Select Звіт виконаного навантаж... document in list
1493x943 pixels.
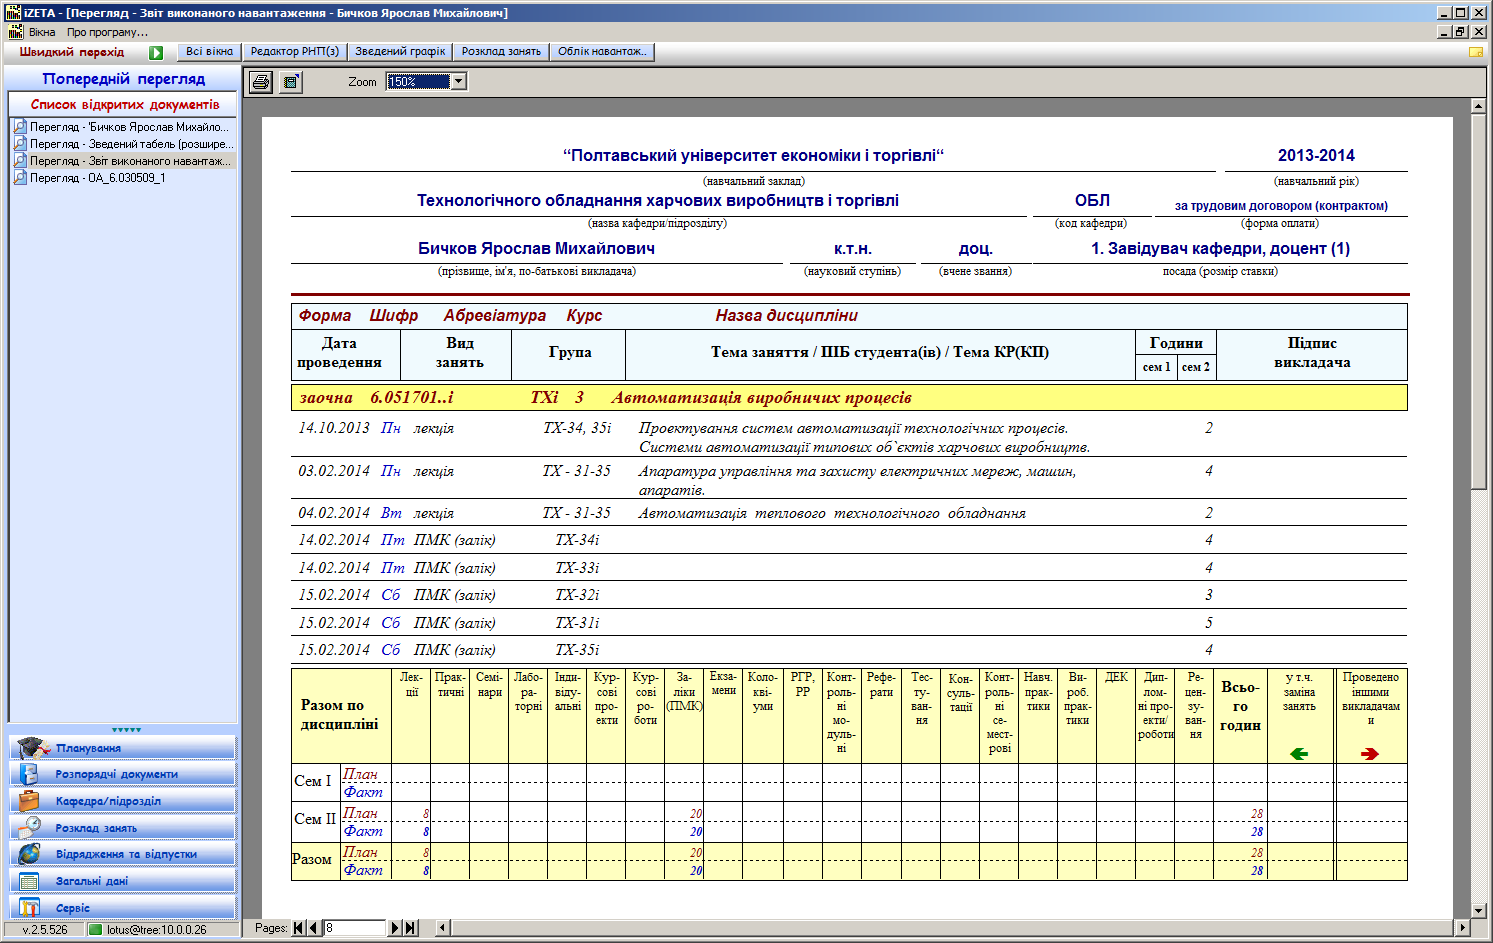click(x=123, y=161)
